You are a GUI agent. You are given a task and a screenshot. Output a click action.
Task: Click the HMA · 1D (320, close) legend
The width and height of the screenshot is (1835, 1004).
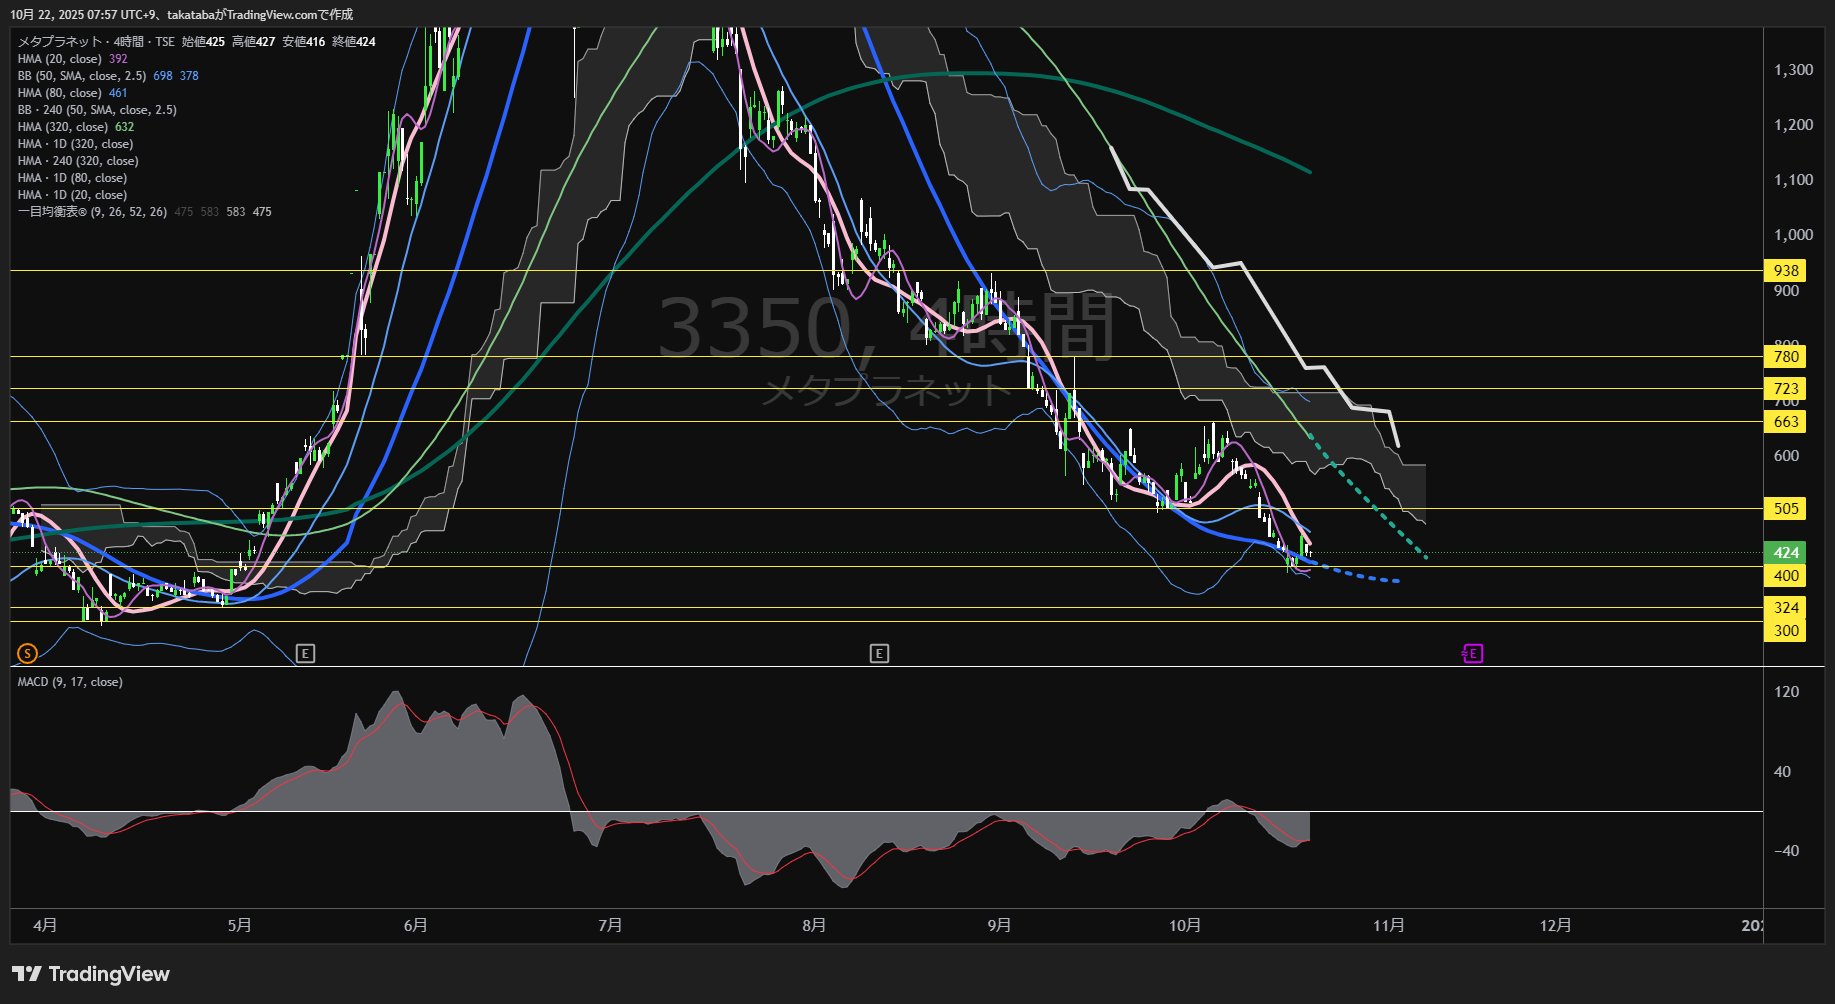click(x=75, y=144)
